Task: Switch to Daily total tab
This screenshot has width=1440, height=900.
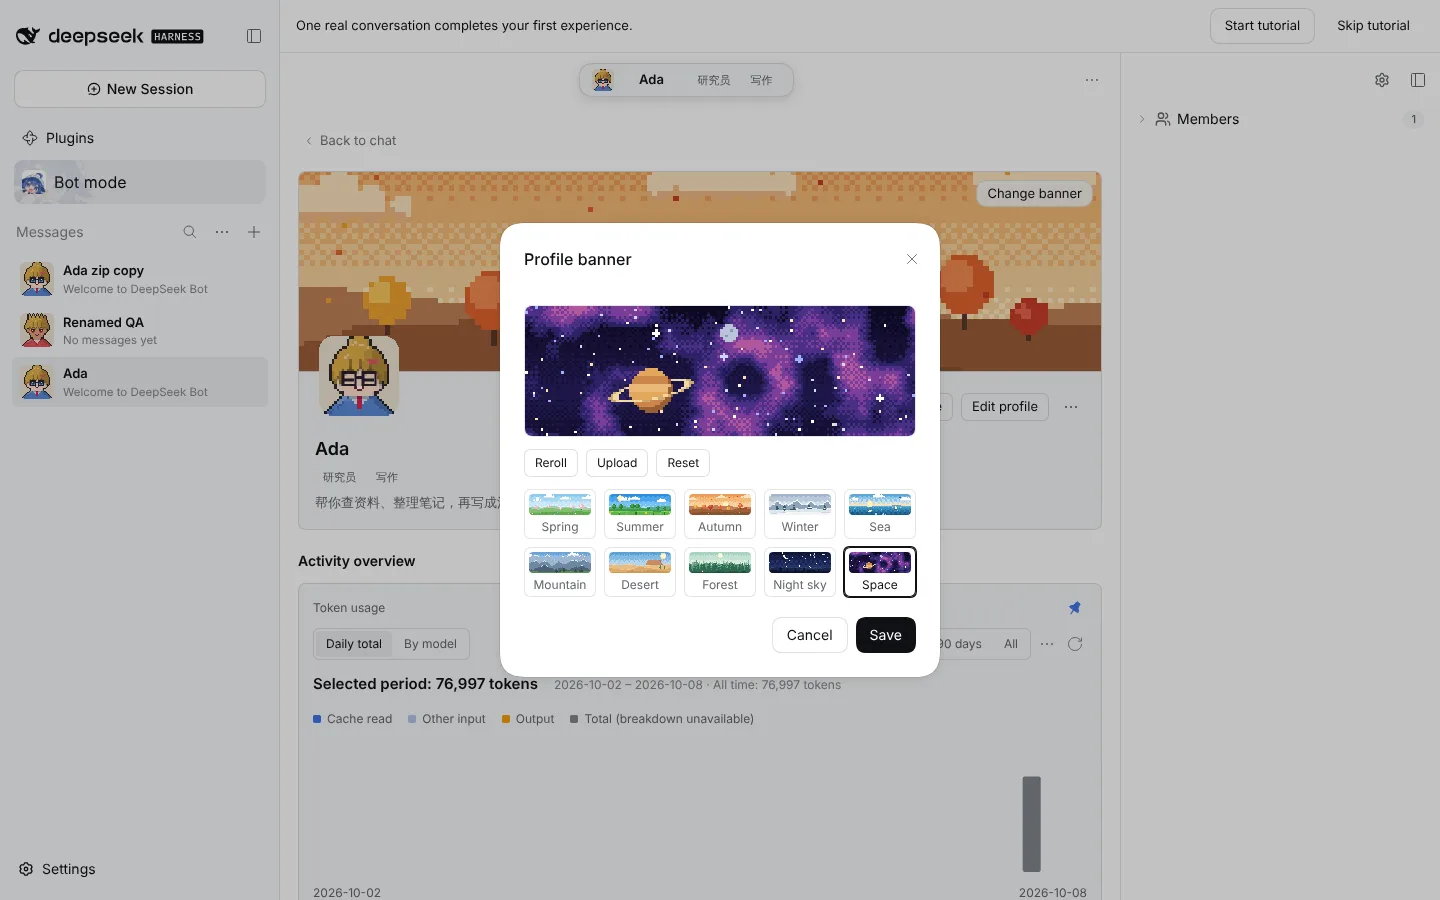Action: [354, 644]
